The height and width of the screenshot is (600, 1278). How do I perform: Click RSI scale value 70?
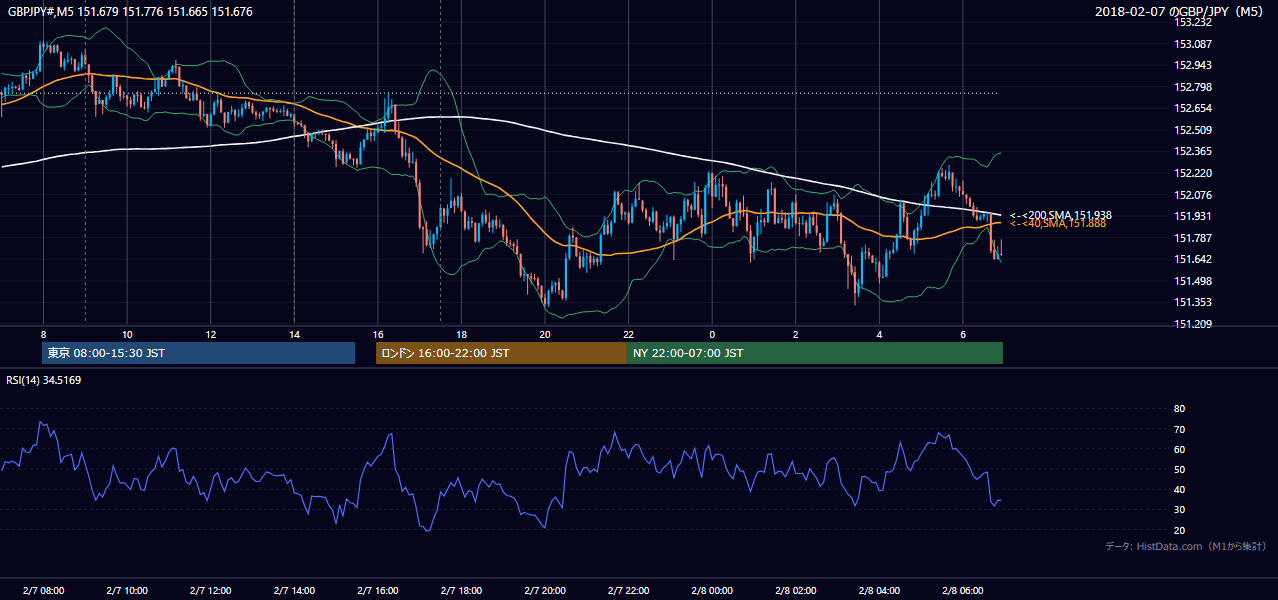[x=1180, y=429]
